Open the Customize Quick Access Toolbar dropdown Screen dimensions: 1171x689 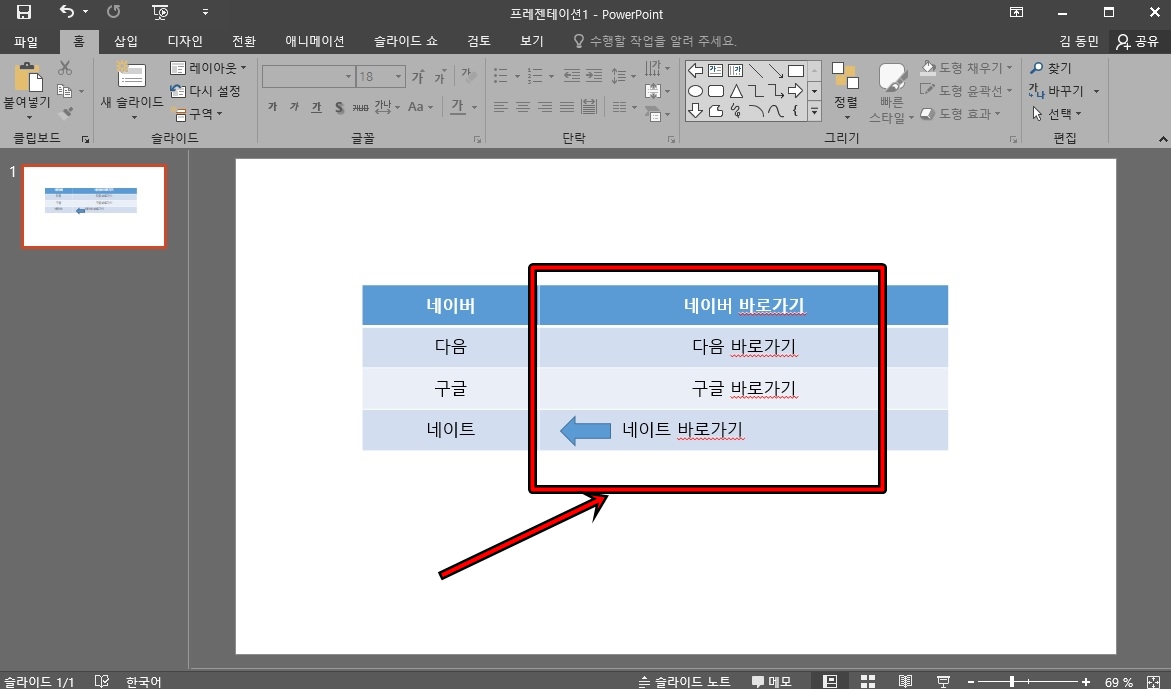205,13
